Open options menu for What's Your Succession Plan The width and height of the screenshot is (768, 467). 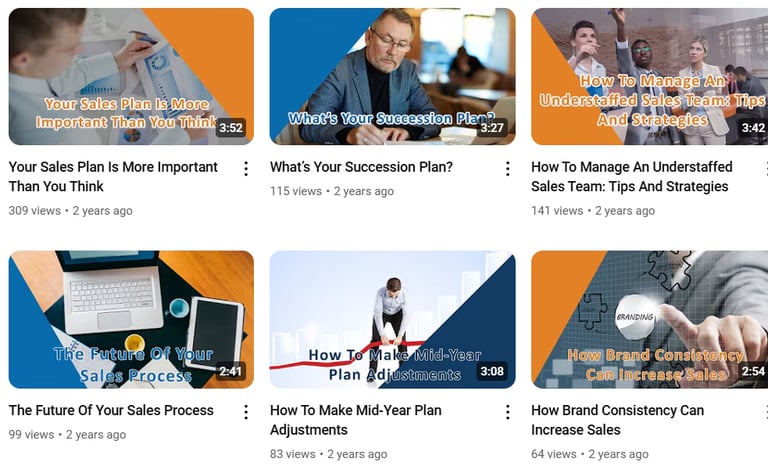pos(507,169)
